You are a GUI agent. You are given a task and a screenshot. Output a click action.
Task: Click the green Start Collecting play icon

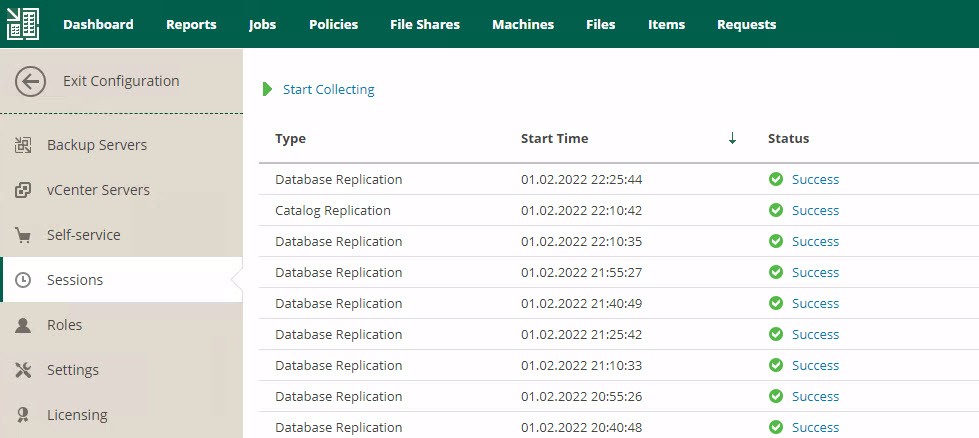click(x=268, y=89)
